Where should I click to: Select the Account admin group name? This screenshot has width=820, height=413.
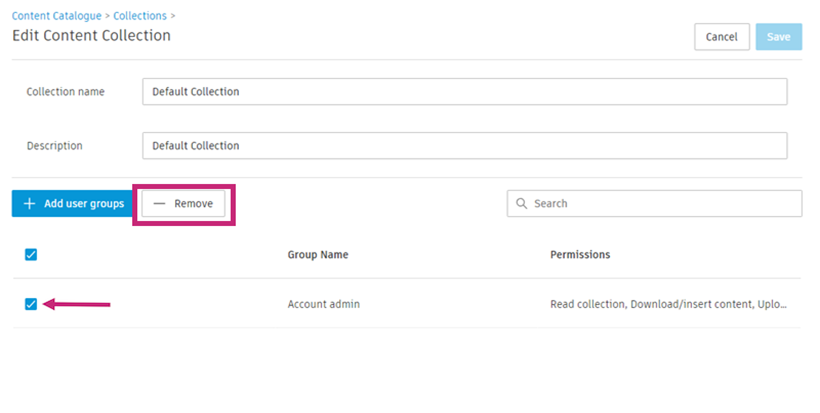tap(323, 304)
